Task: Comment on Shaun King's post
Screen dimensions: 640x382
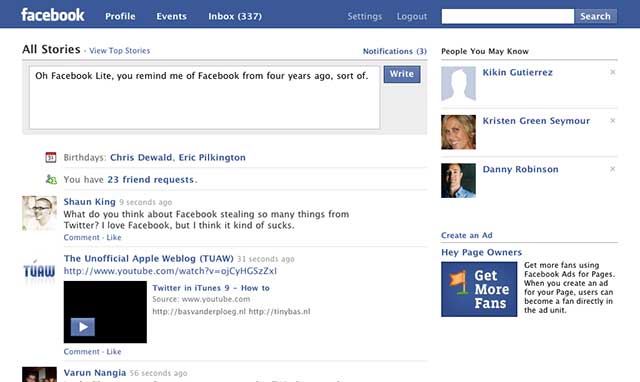Action: click(x=81, y=238)
